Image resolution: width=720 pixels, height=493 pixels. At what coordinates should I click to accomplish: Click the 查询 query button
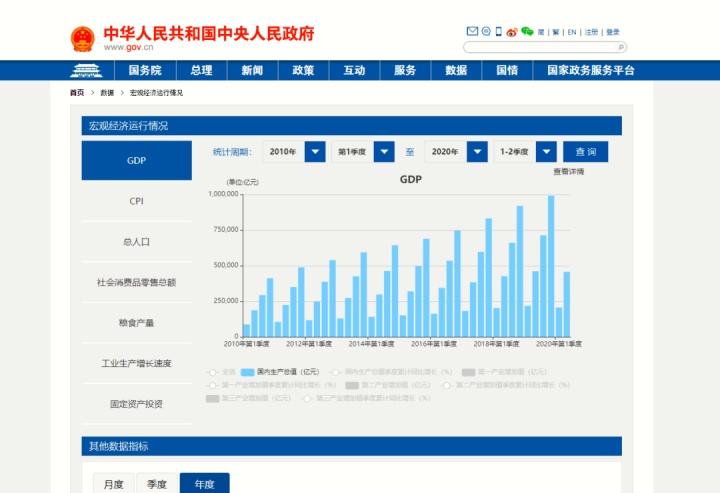[x=585, y=152]
